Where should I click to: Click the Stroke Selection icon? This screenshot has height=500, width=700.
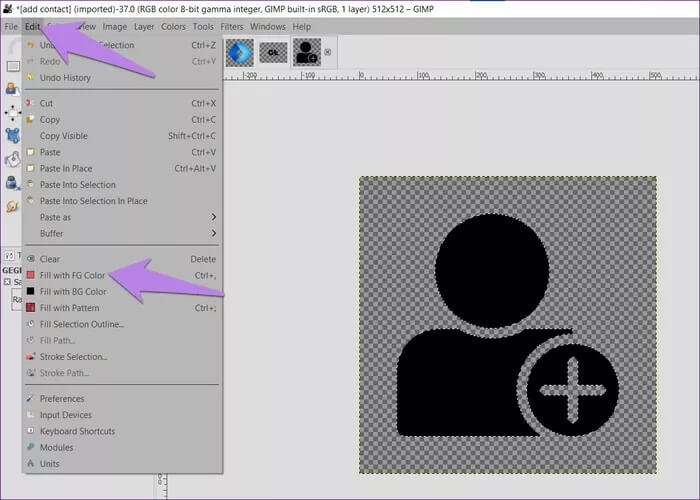pos(30,357)
